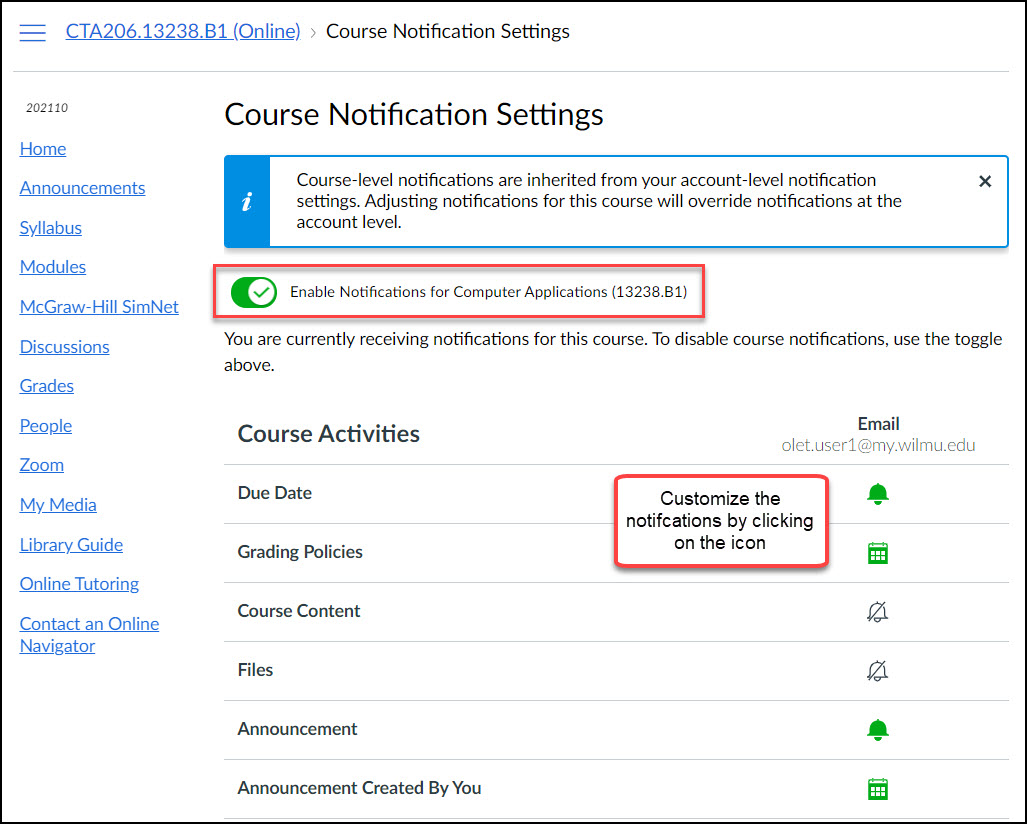Open the Grades page
The height and width of the screenshot is (824, 1027).
click(46, 385)
